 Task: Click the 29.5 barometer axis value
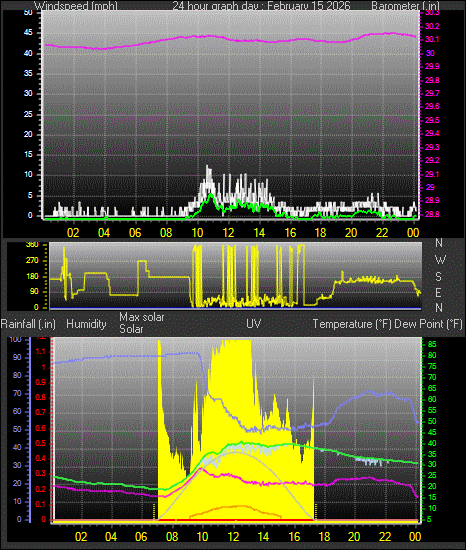(x=432, y=120)
